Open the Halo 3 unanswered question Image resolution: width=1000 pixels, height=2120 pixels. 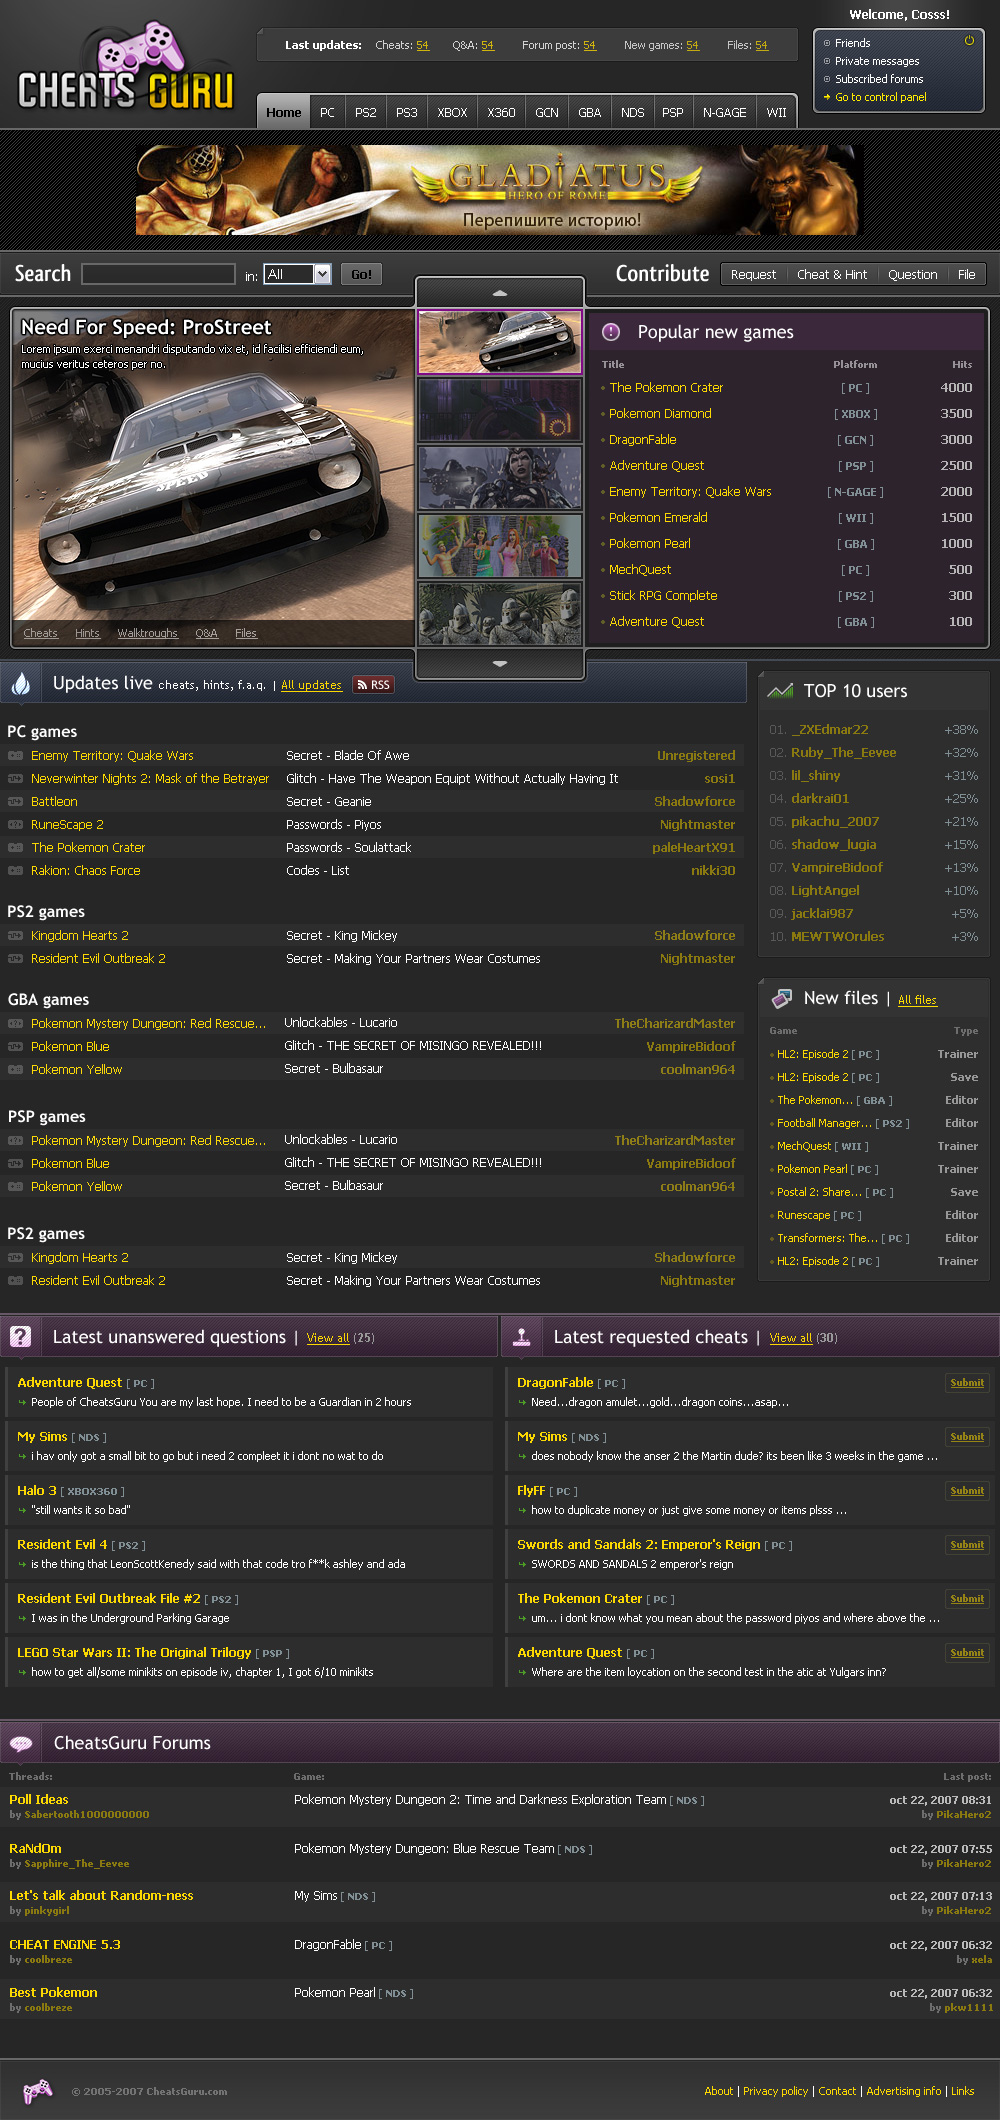point(37,1490)
